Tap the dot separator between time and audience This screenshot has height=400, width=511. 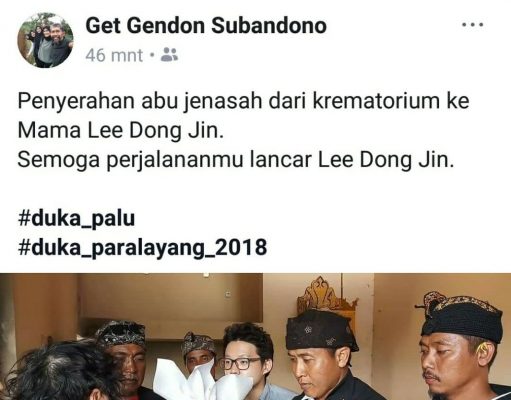(x=152, y=55)
